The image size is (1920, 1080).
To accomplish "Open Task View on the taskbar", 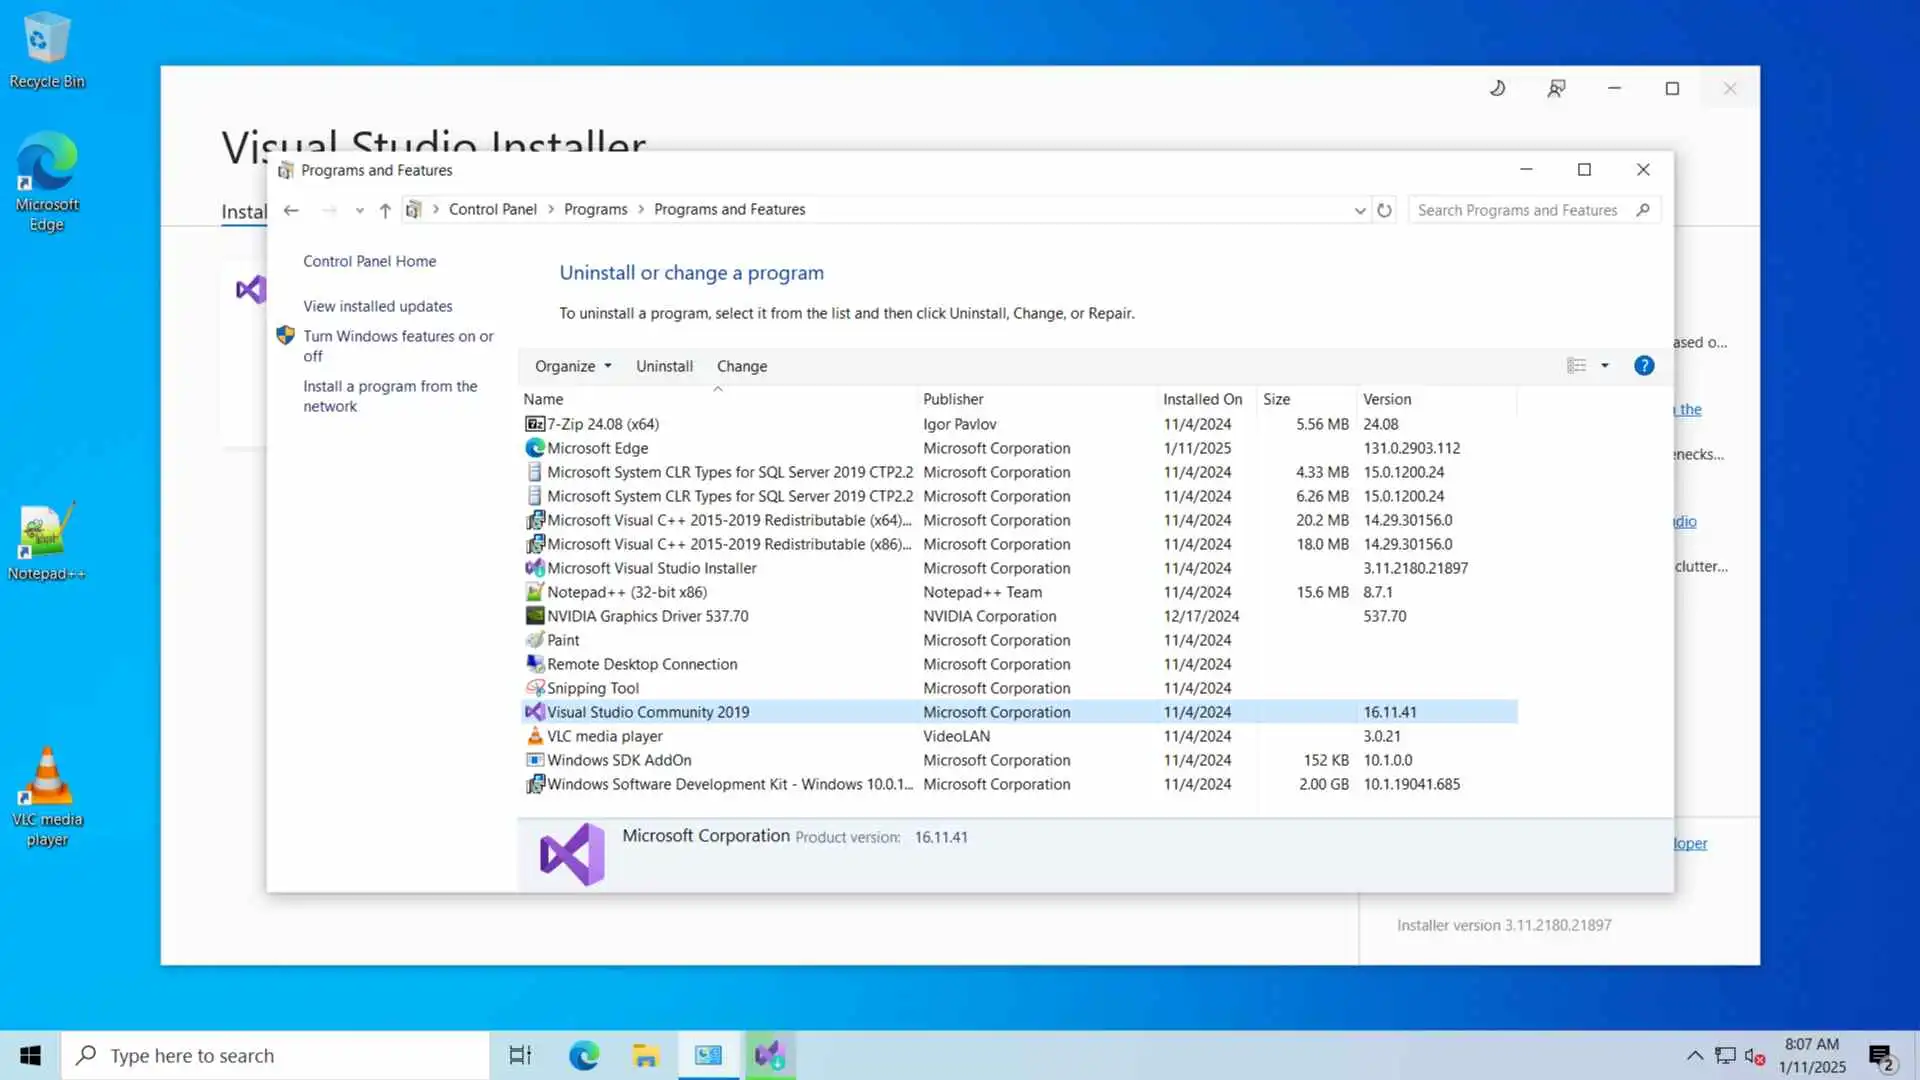I will [520, 1055].
